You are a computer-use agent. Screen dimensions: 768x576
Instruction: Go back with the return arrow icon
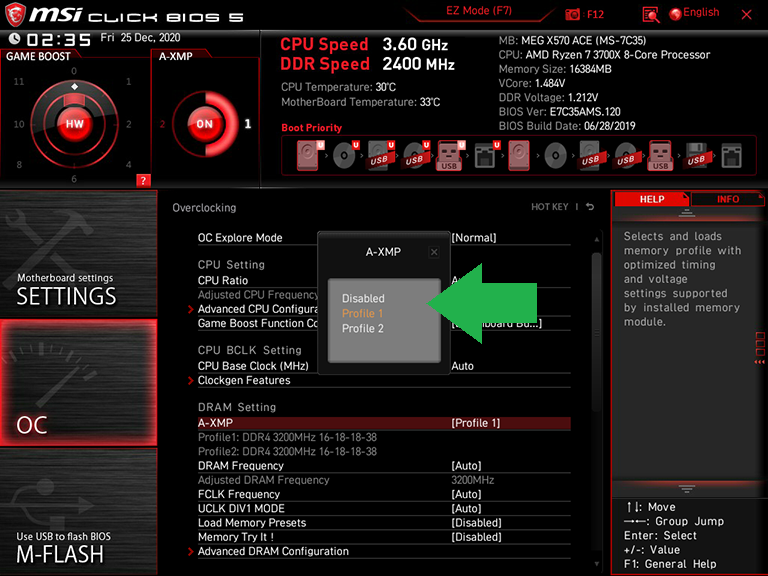[x=590, y=207]
